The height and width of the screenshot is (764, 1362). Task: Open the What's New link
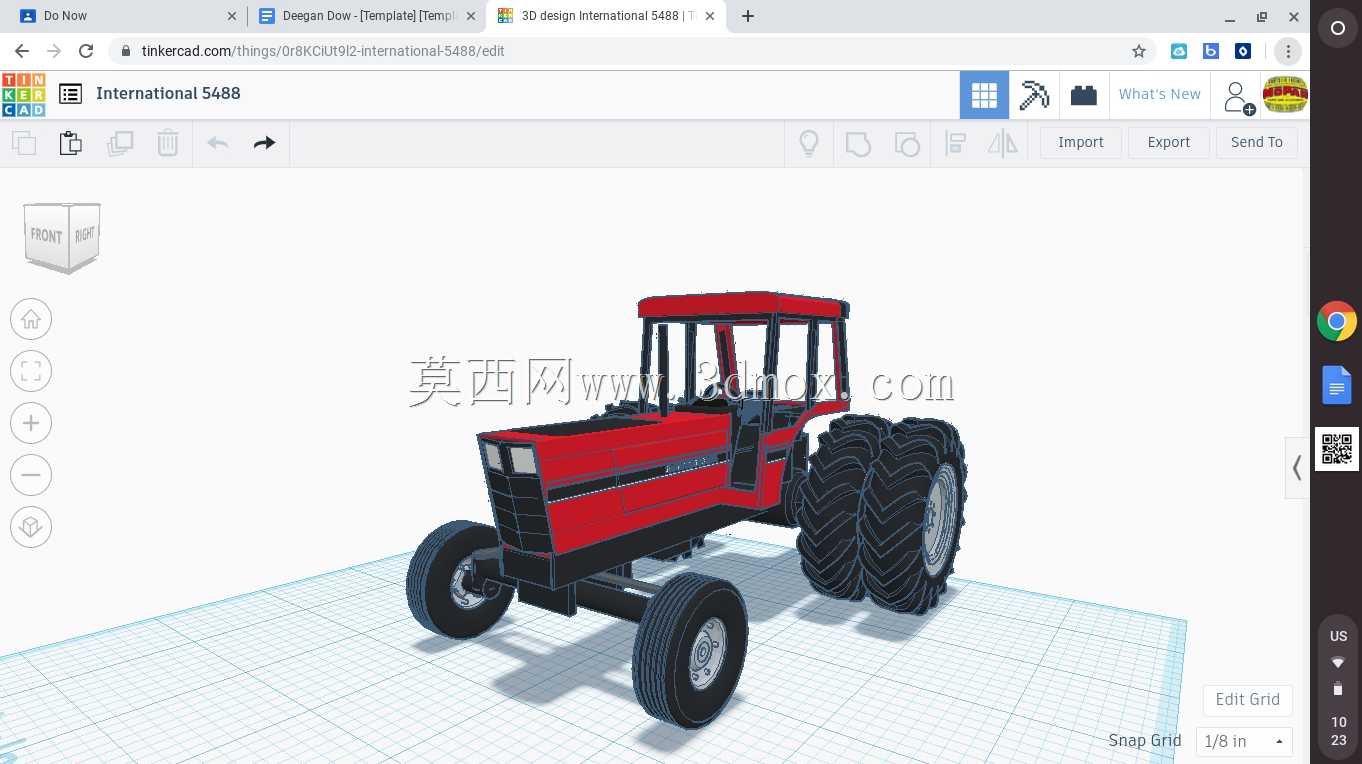tap(1159, 94)
